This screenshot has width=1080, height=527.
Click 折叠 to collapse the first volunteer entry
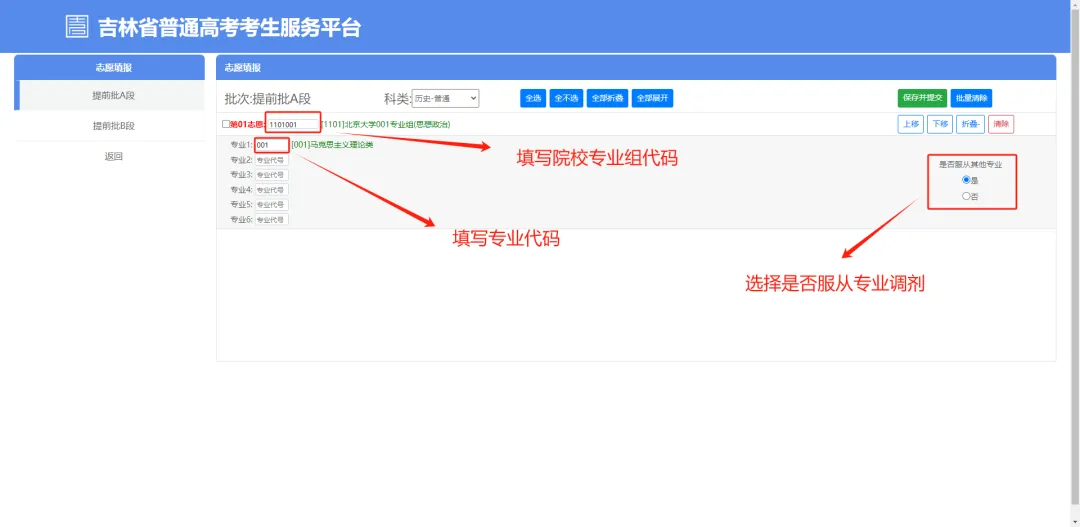970,124
